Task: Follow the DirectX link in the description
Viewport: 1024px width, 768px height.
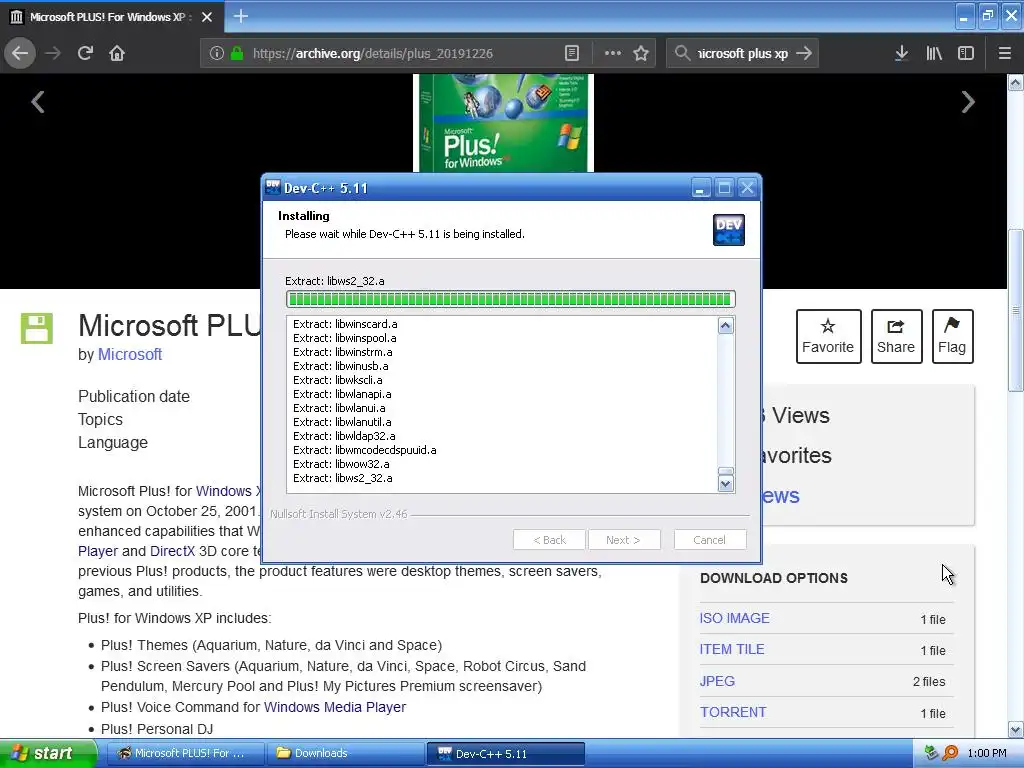Action: 172,551
